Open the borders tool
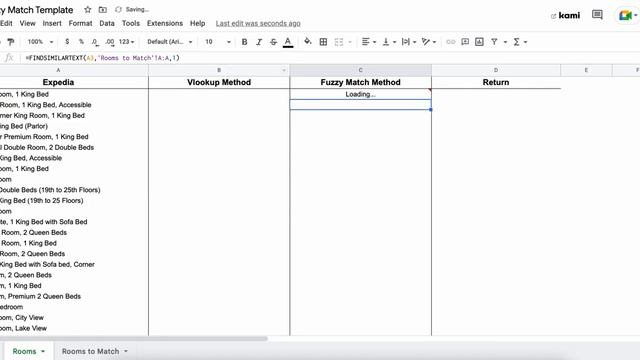Viewport: 640px width, 360px height. click(323, 42)
